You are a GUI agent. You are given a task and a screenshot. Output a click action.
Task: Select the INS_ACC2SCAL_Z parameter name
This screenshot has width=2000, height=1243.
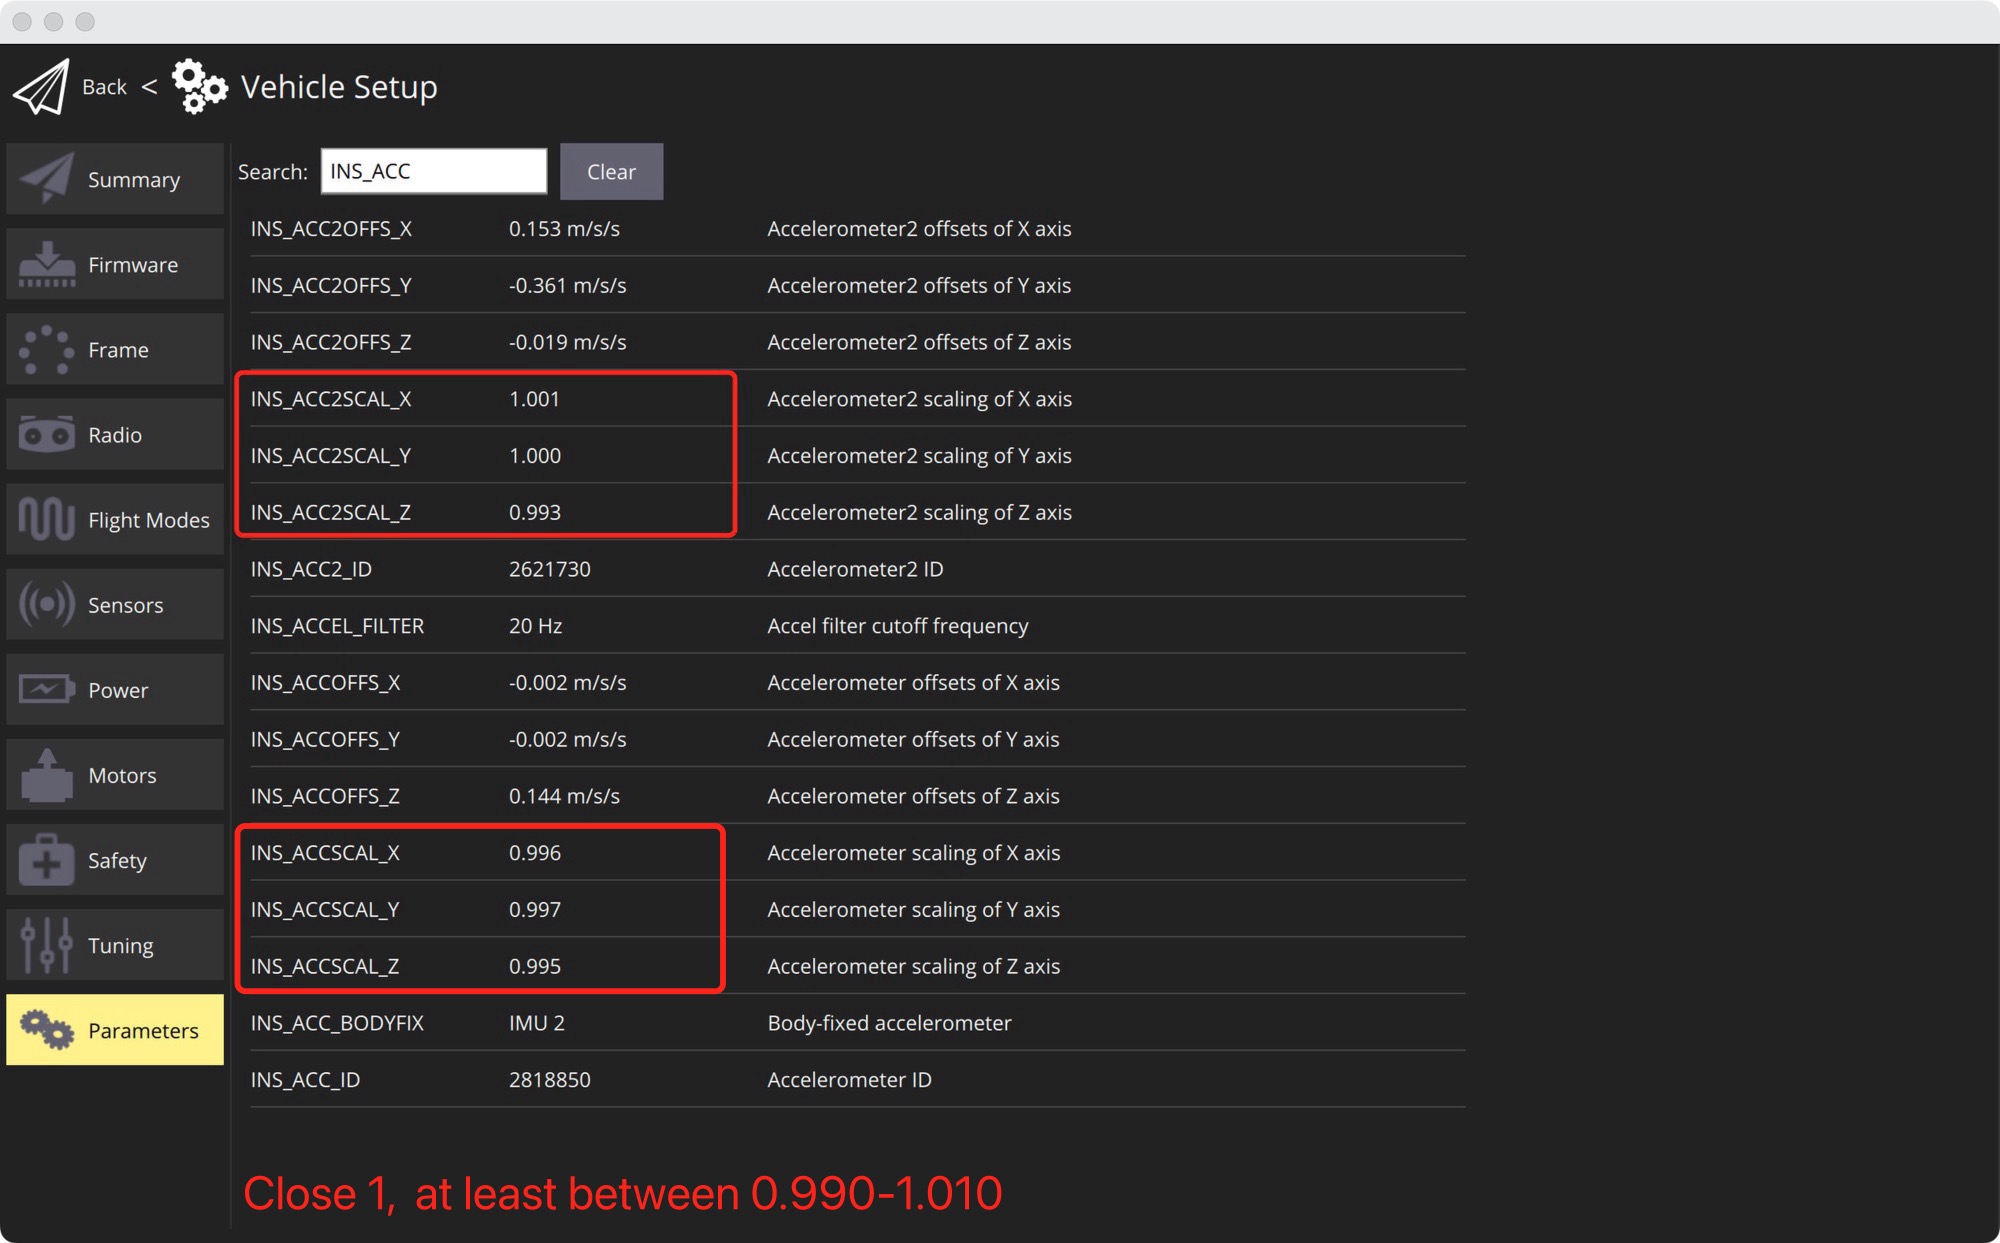tap(331, 512)
